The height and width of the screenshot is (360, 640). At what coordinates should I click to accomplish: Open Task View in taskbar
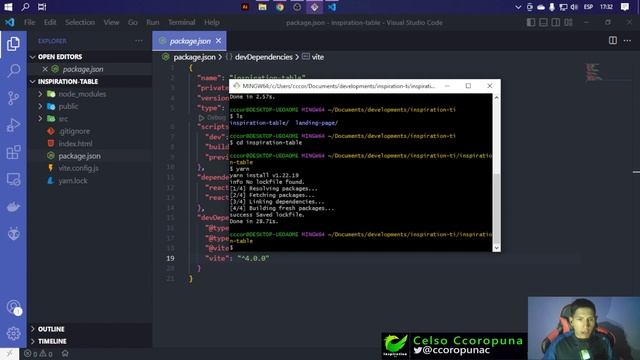coord(42,7)
